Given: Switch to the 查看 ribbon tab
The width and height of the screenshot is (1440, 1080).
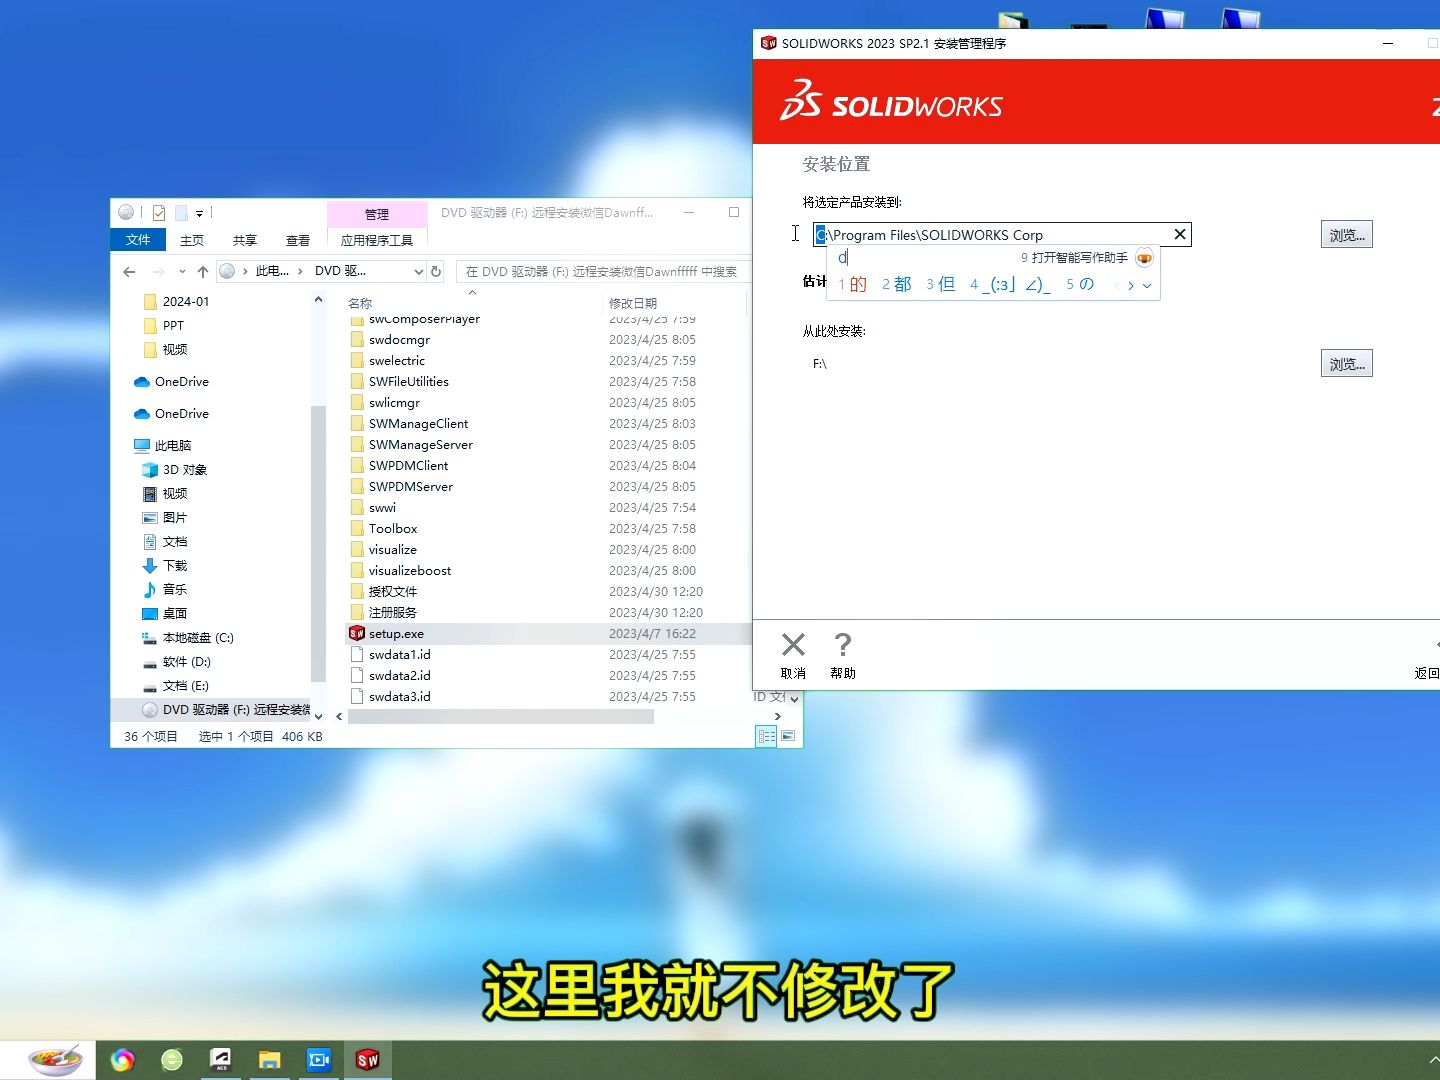Looking at the screenshot, I should click(x=298, y=240).
